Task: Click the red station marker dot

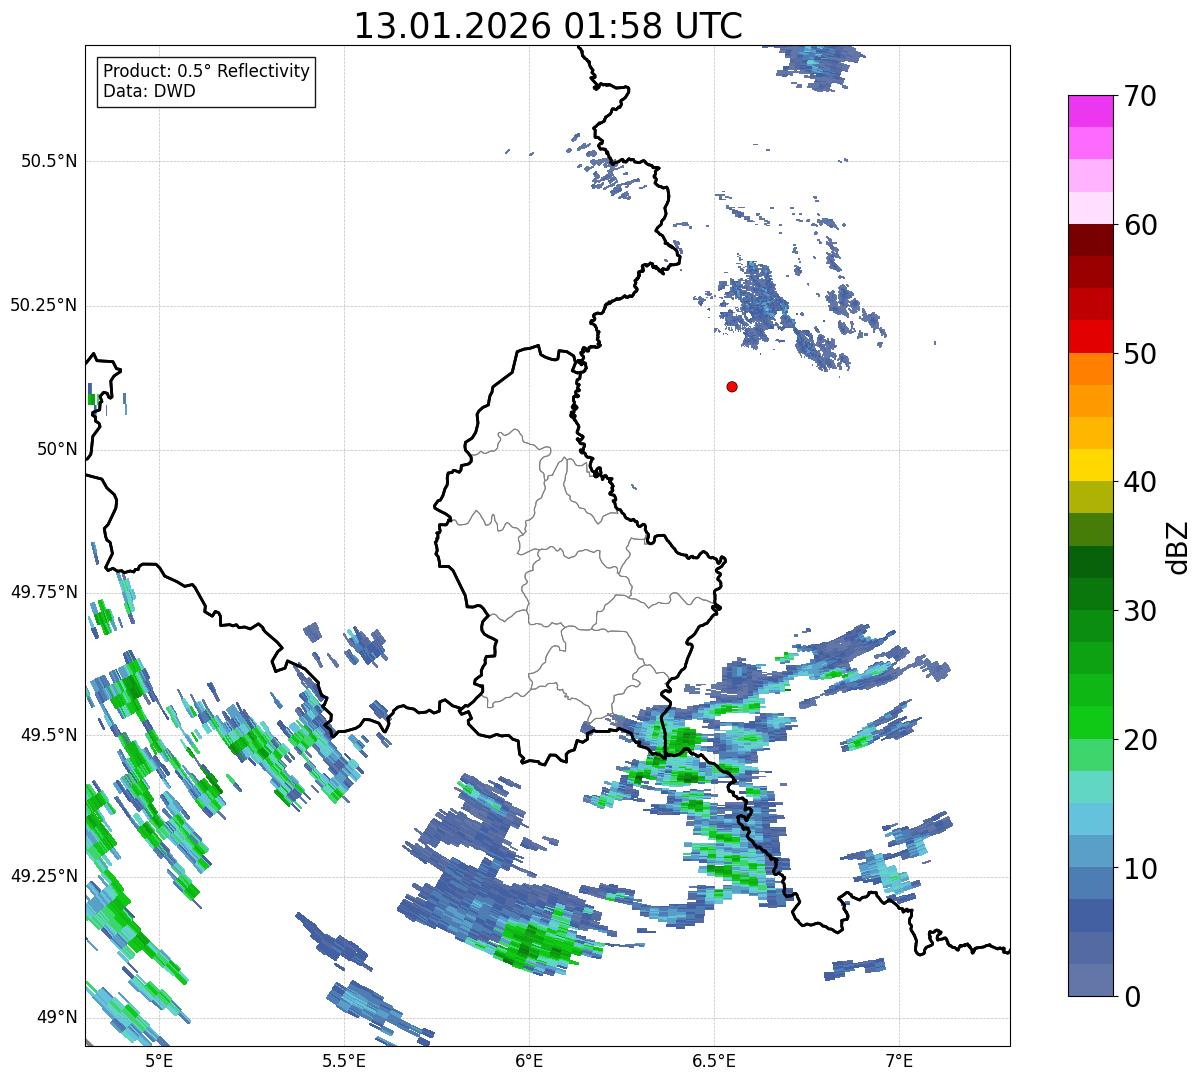Action: pyautogui.click(x=732, y=386)
